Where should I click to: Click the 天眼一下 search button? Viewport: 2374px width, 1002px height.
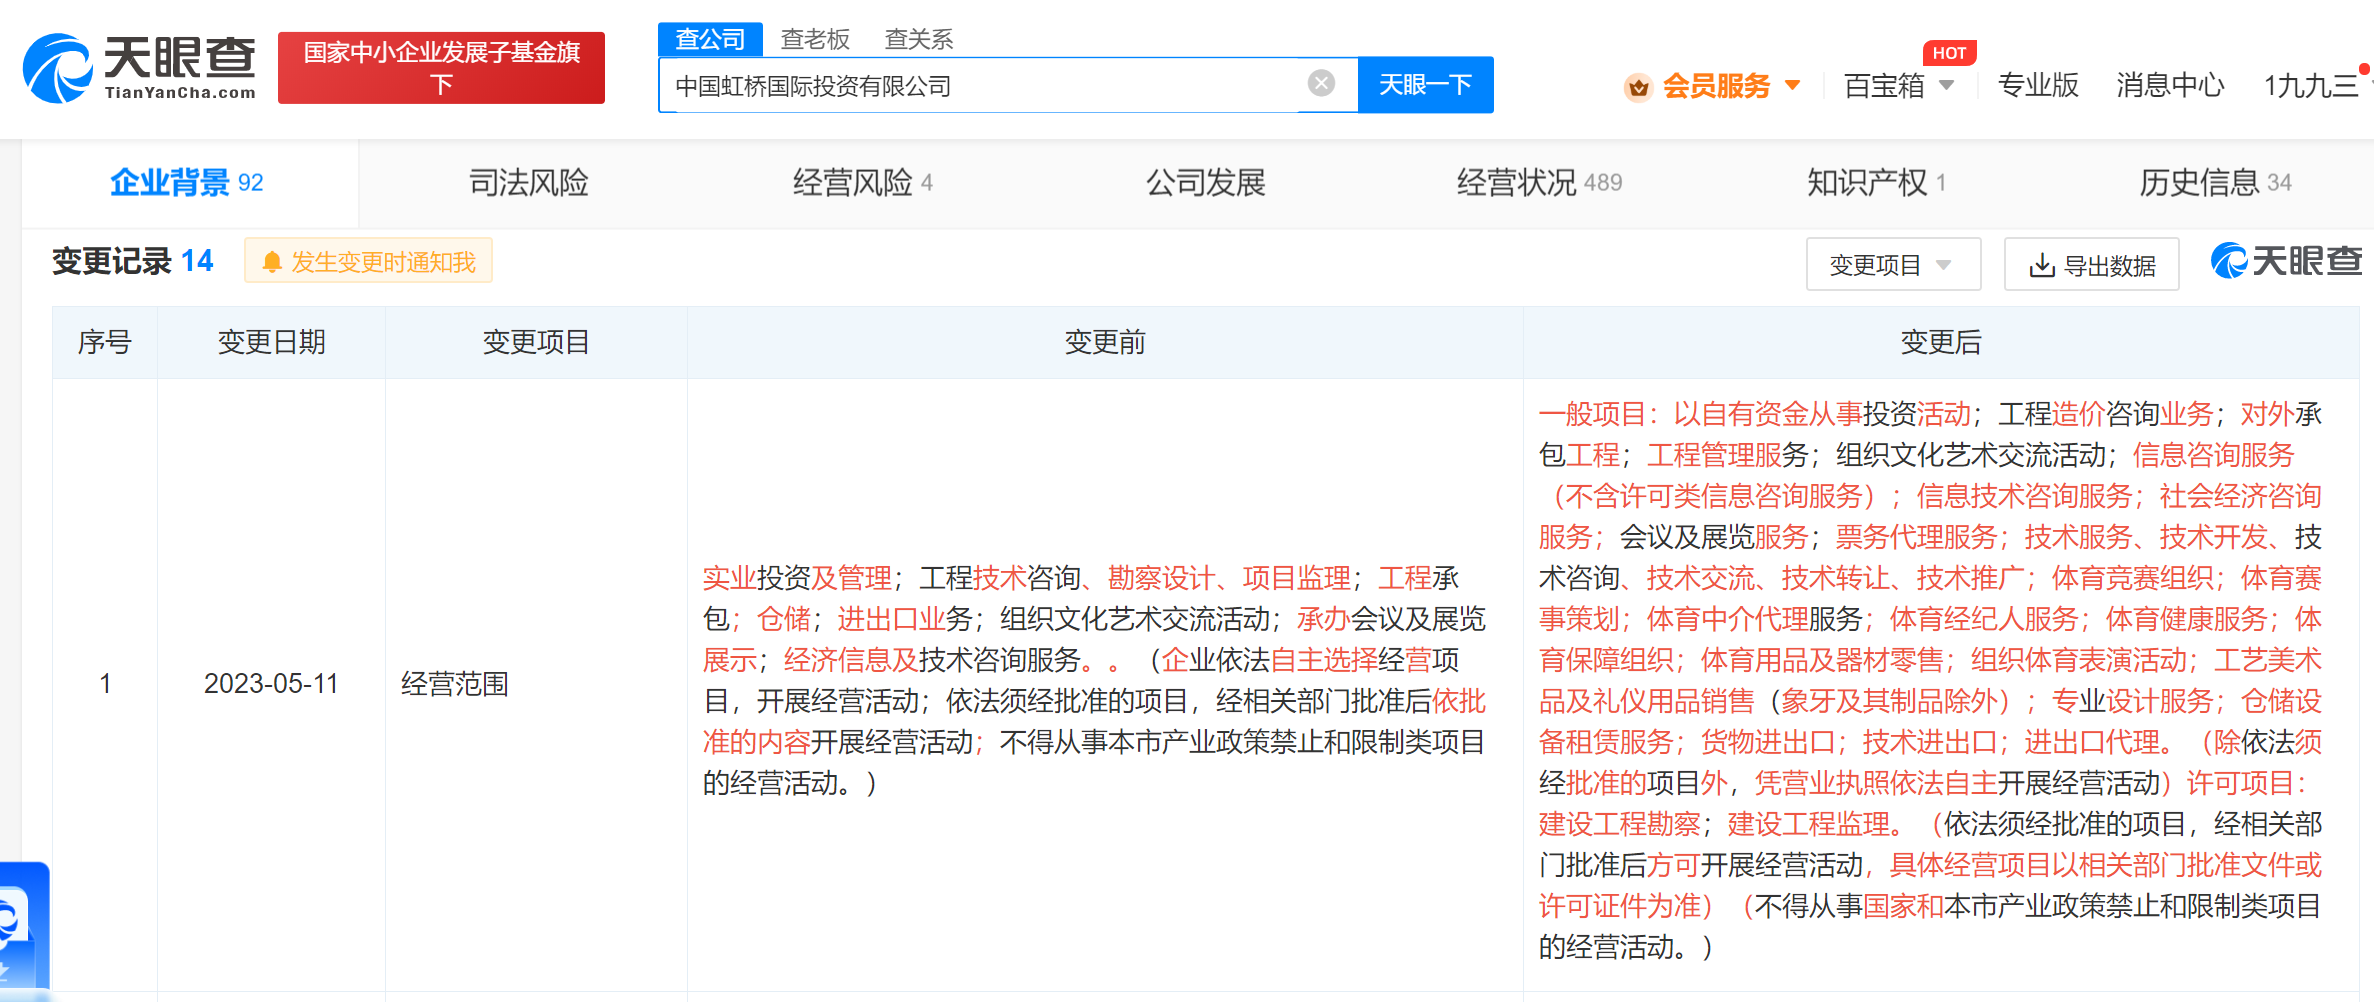coord(1425,85)
